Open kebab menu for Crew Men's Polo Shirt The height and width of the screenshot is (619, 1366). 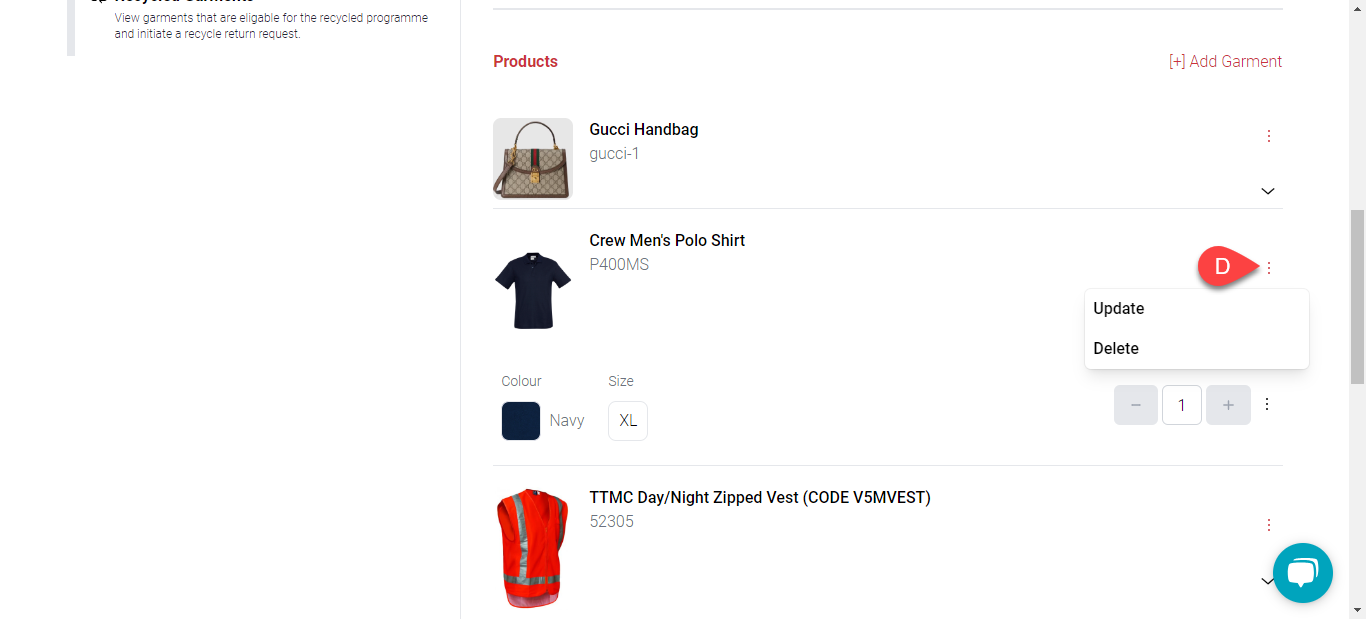[x=1268, y=268]
